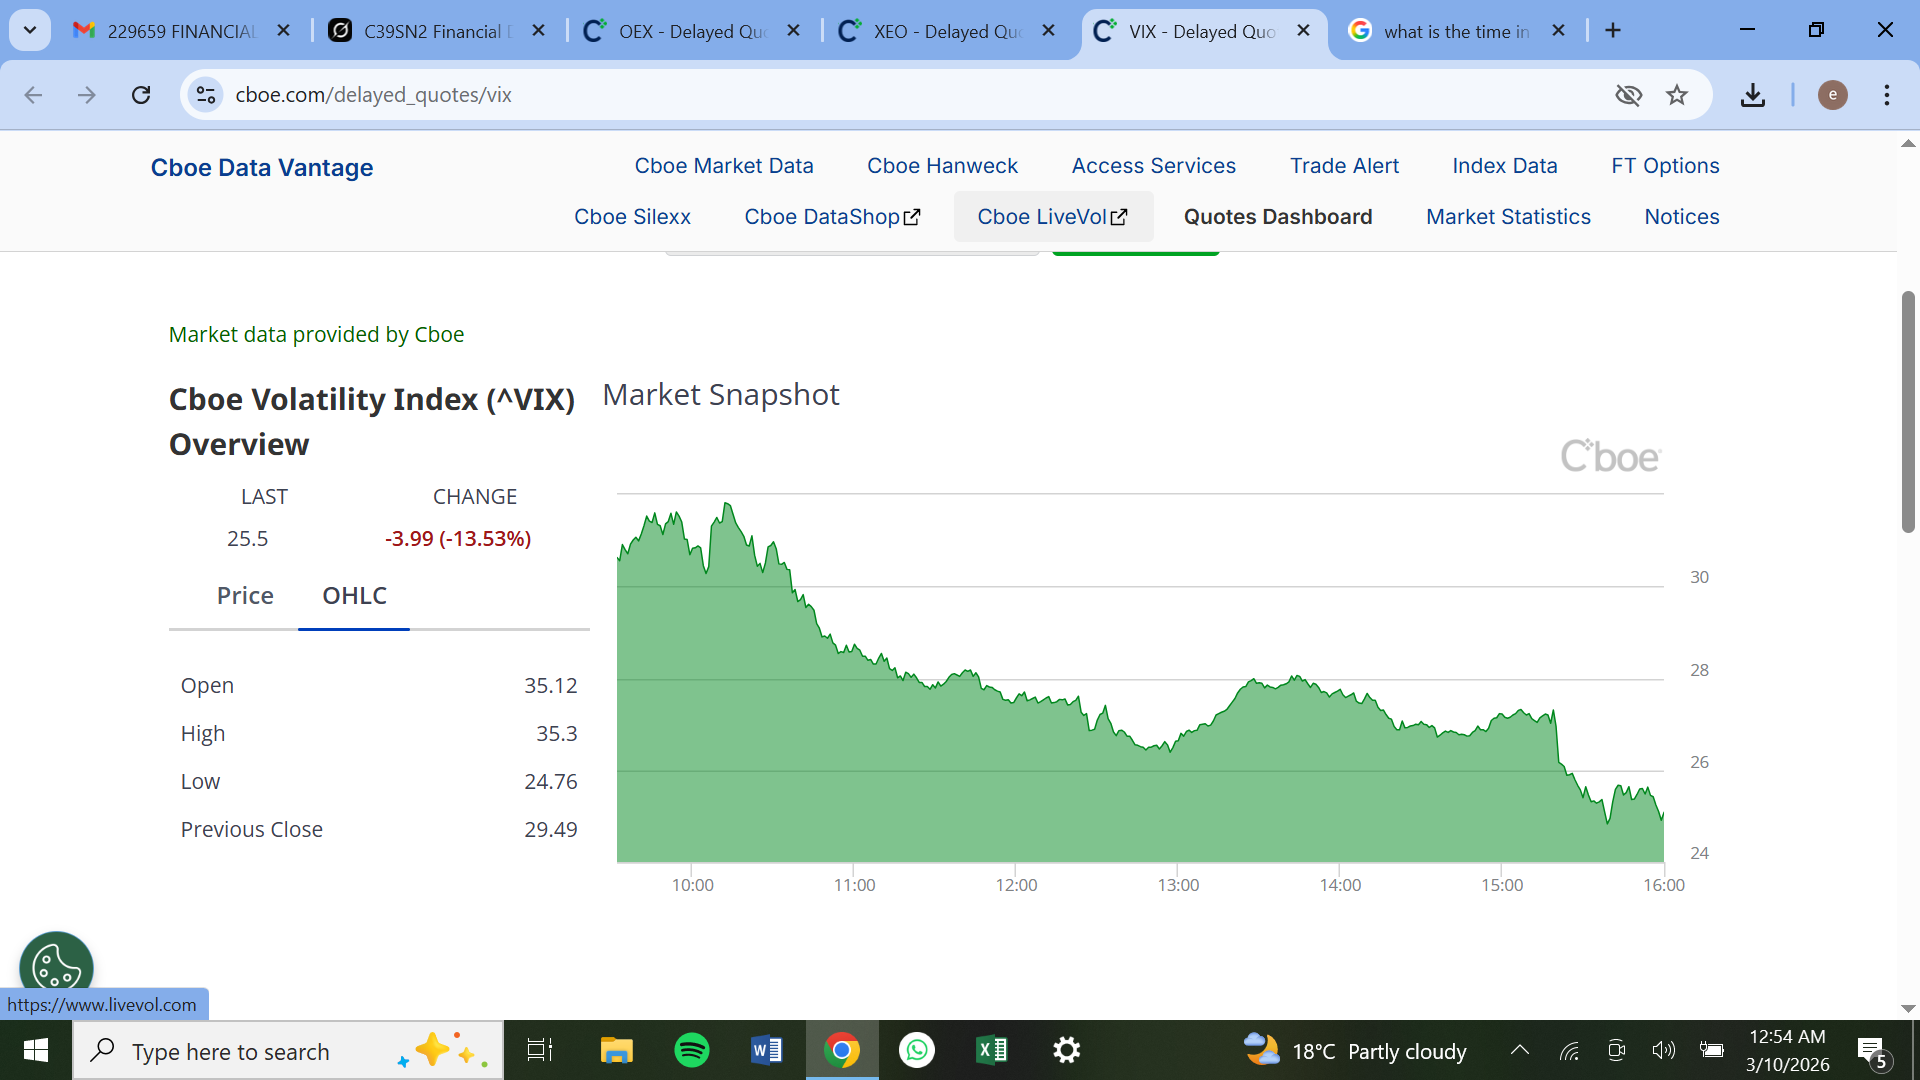The width and height of the screenshot is (1920, 1080).
Task: Switch to the OEX Delayed Quotes tab
Action: pos(692,31)
